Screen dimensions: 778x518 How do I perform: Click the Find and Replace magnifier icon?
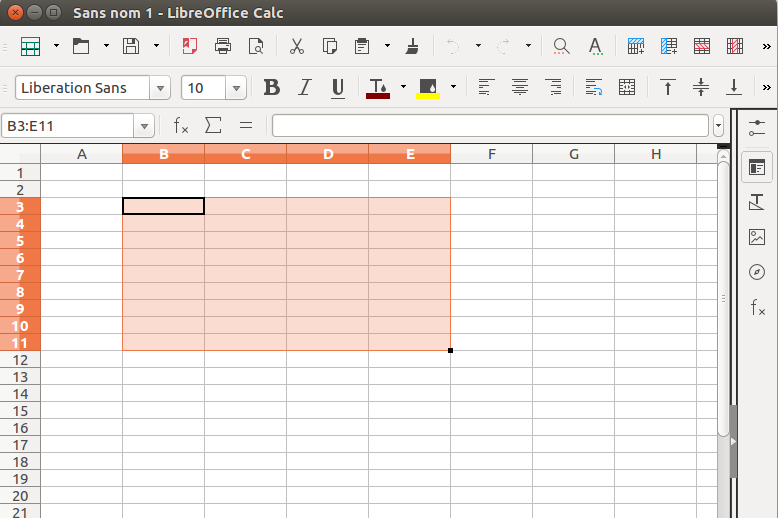pyautogui.click(x=561, y=46)
